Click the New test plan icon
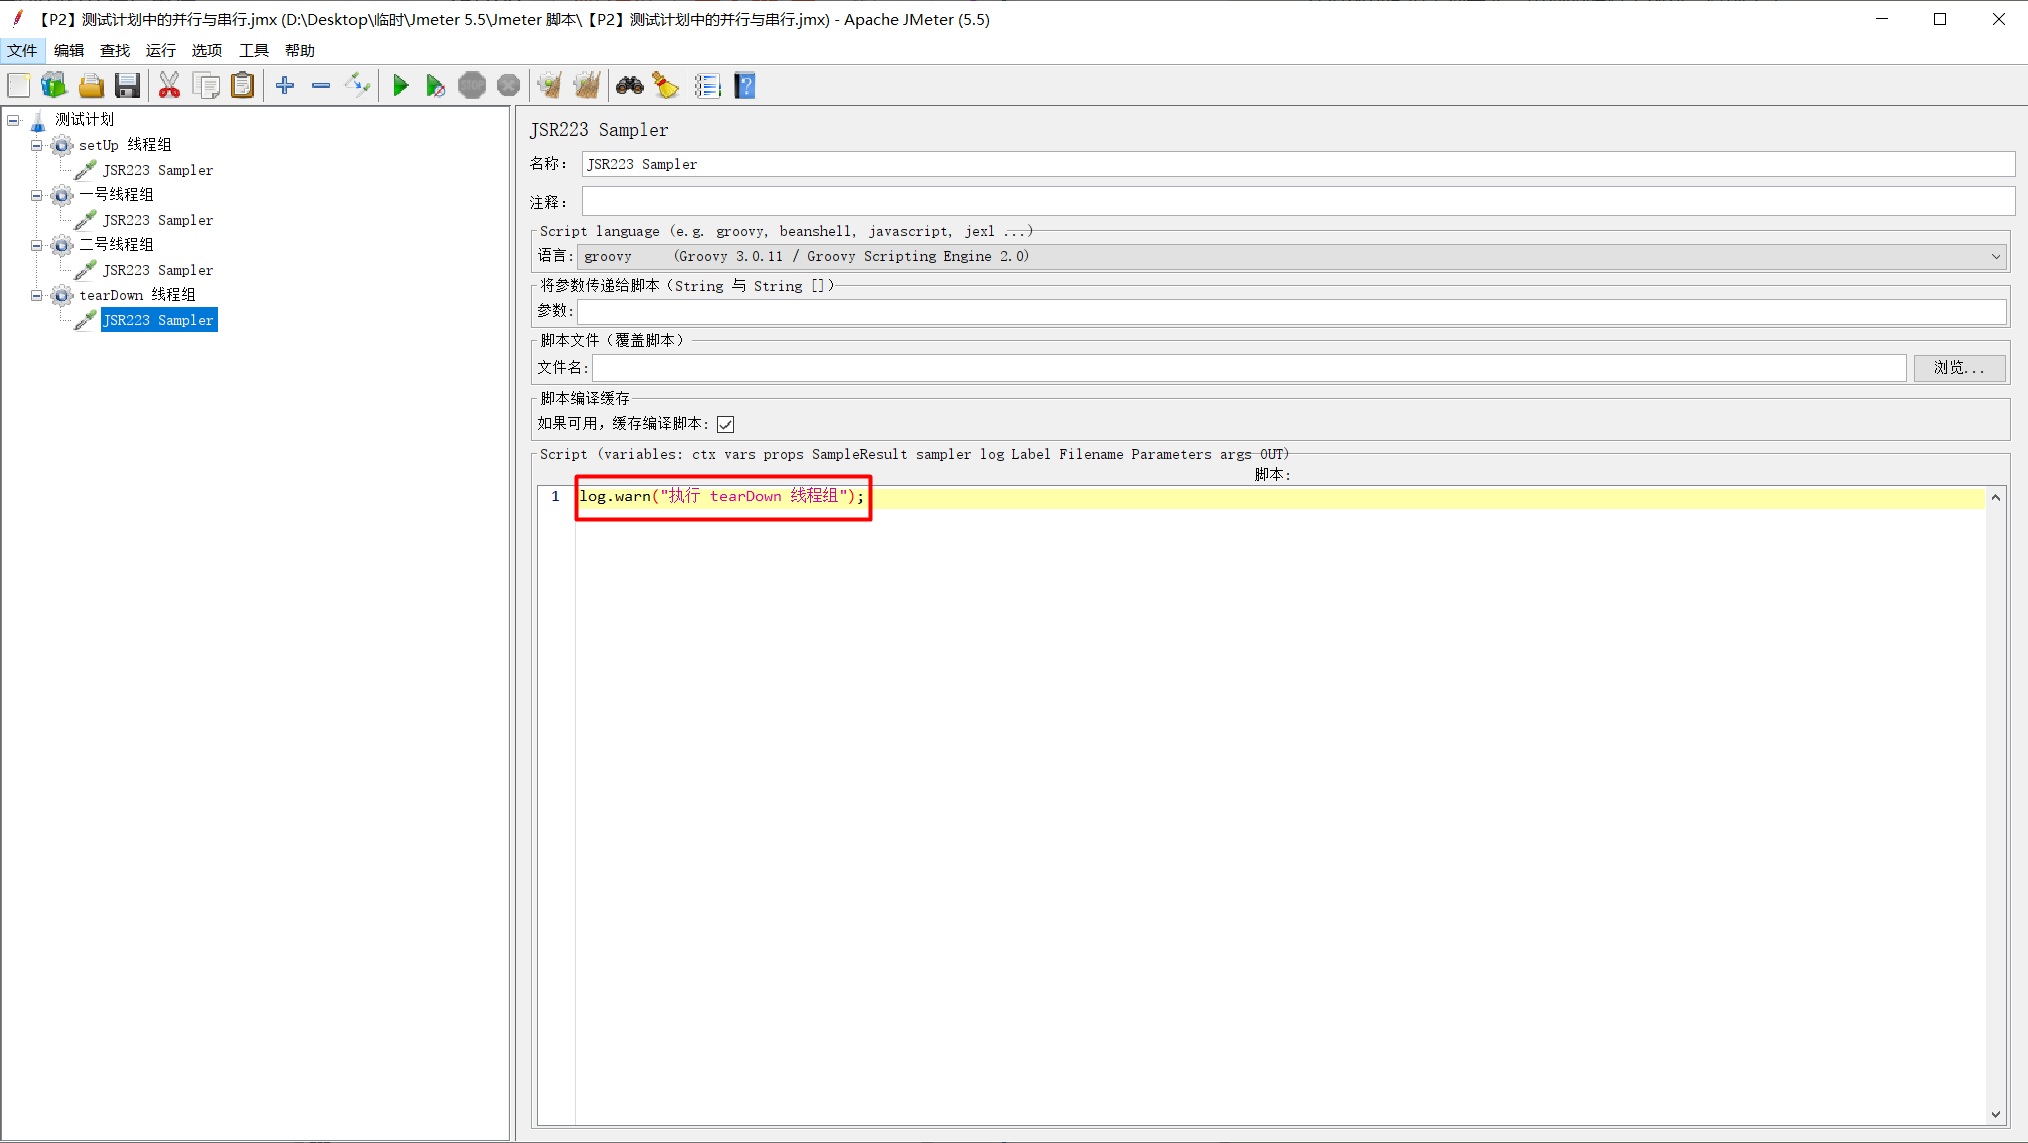This screenshot has height=1143, width=2028. [19, 86]
